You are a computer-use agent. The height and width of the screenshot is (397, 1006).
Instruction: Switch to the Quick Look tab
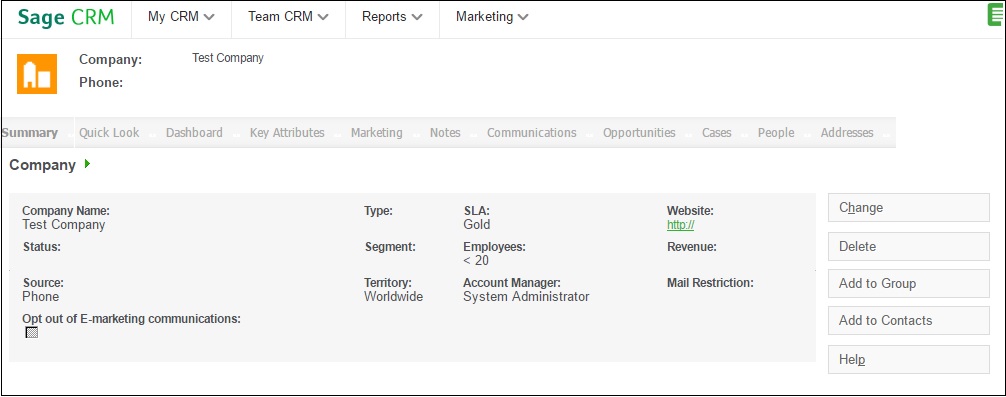click(109, 133)
